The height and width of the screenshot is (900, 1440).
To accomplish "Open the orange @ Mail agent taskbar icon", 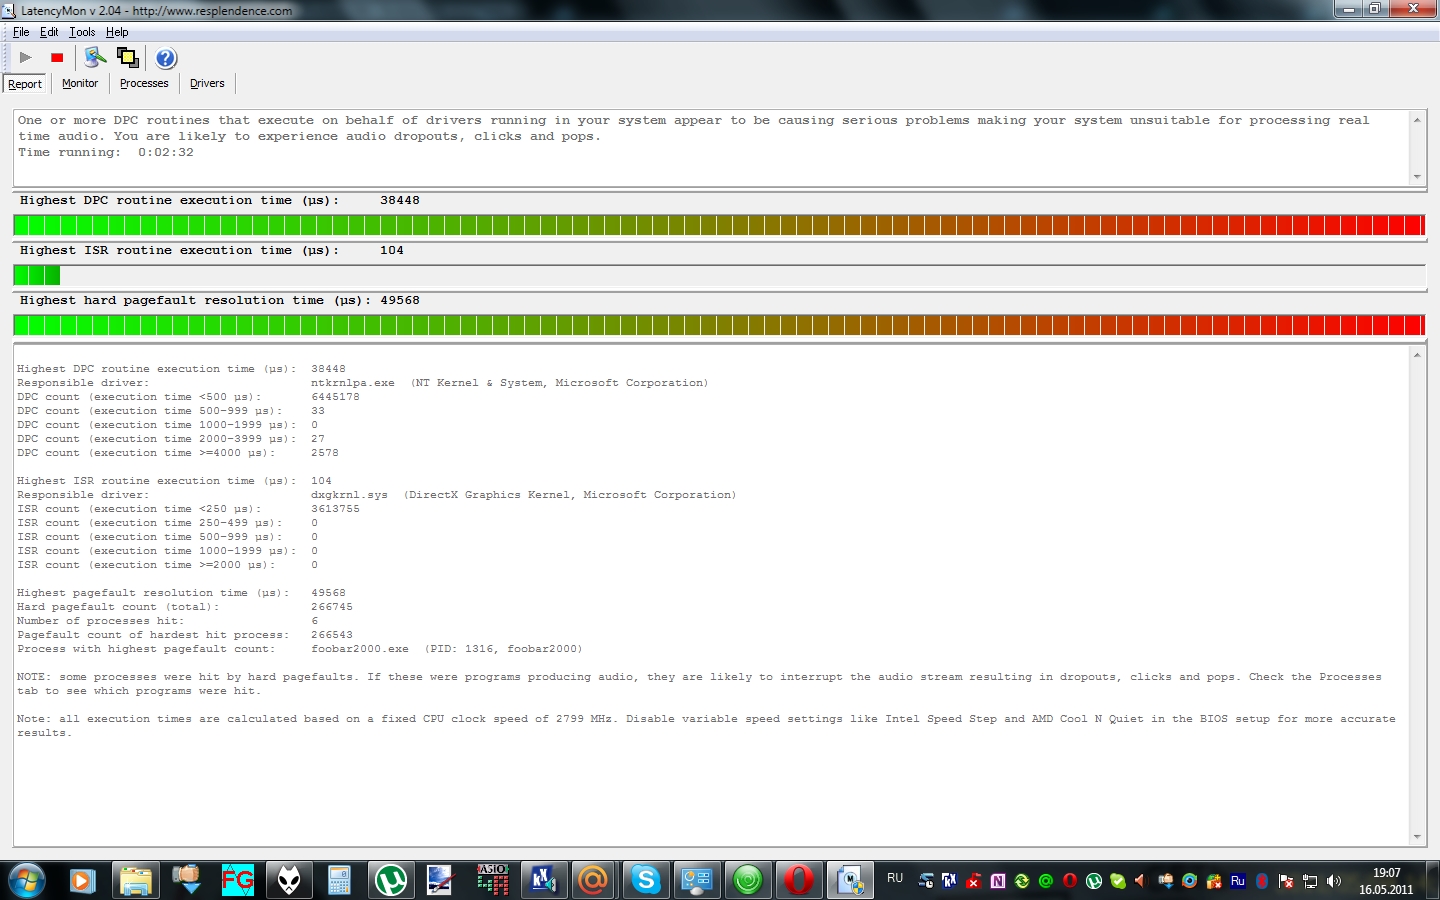I will (x=594, y=880).
